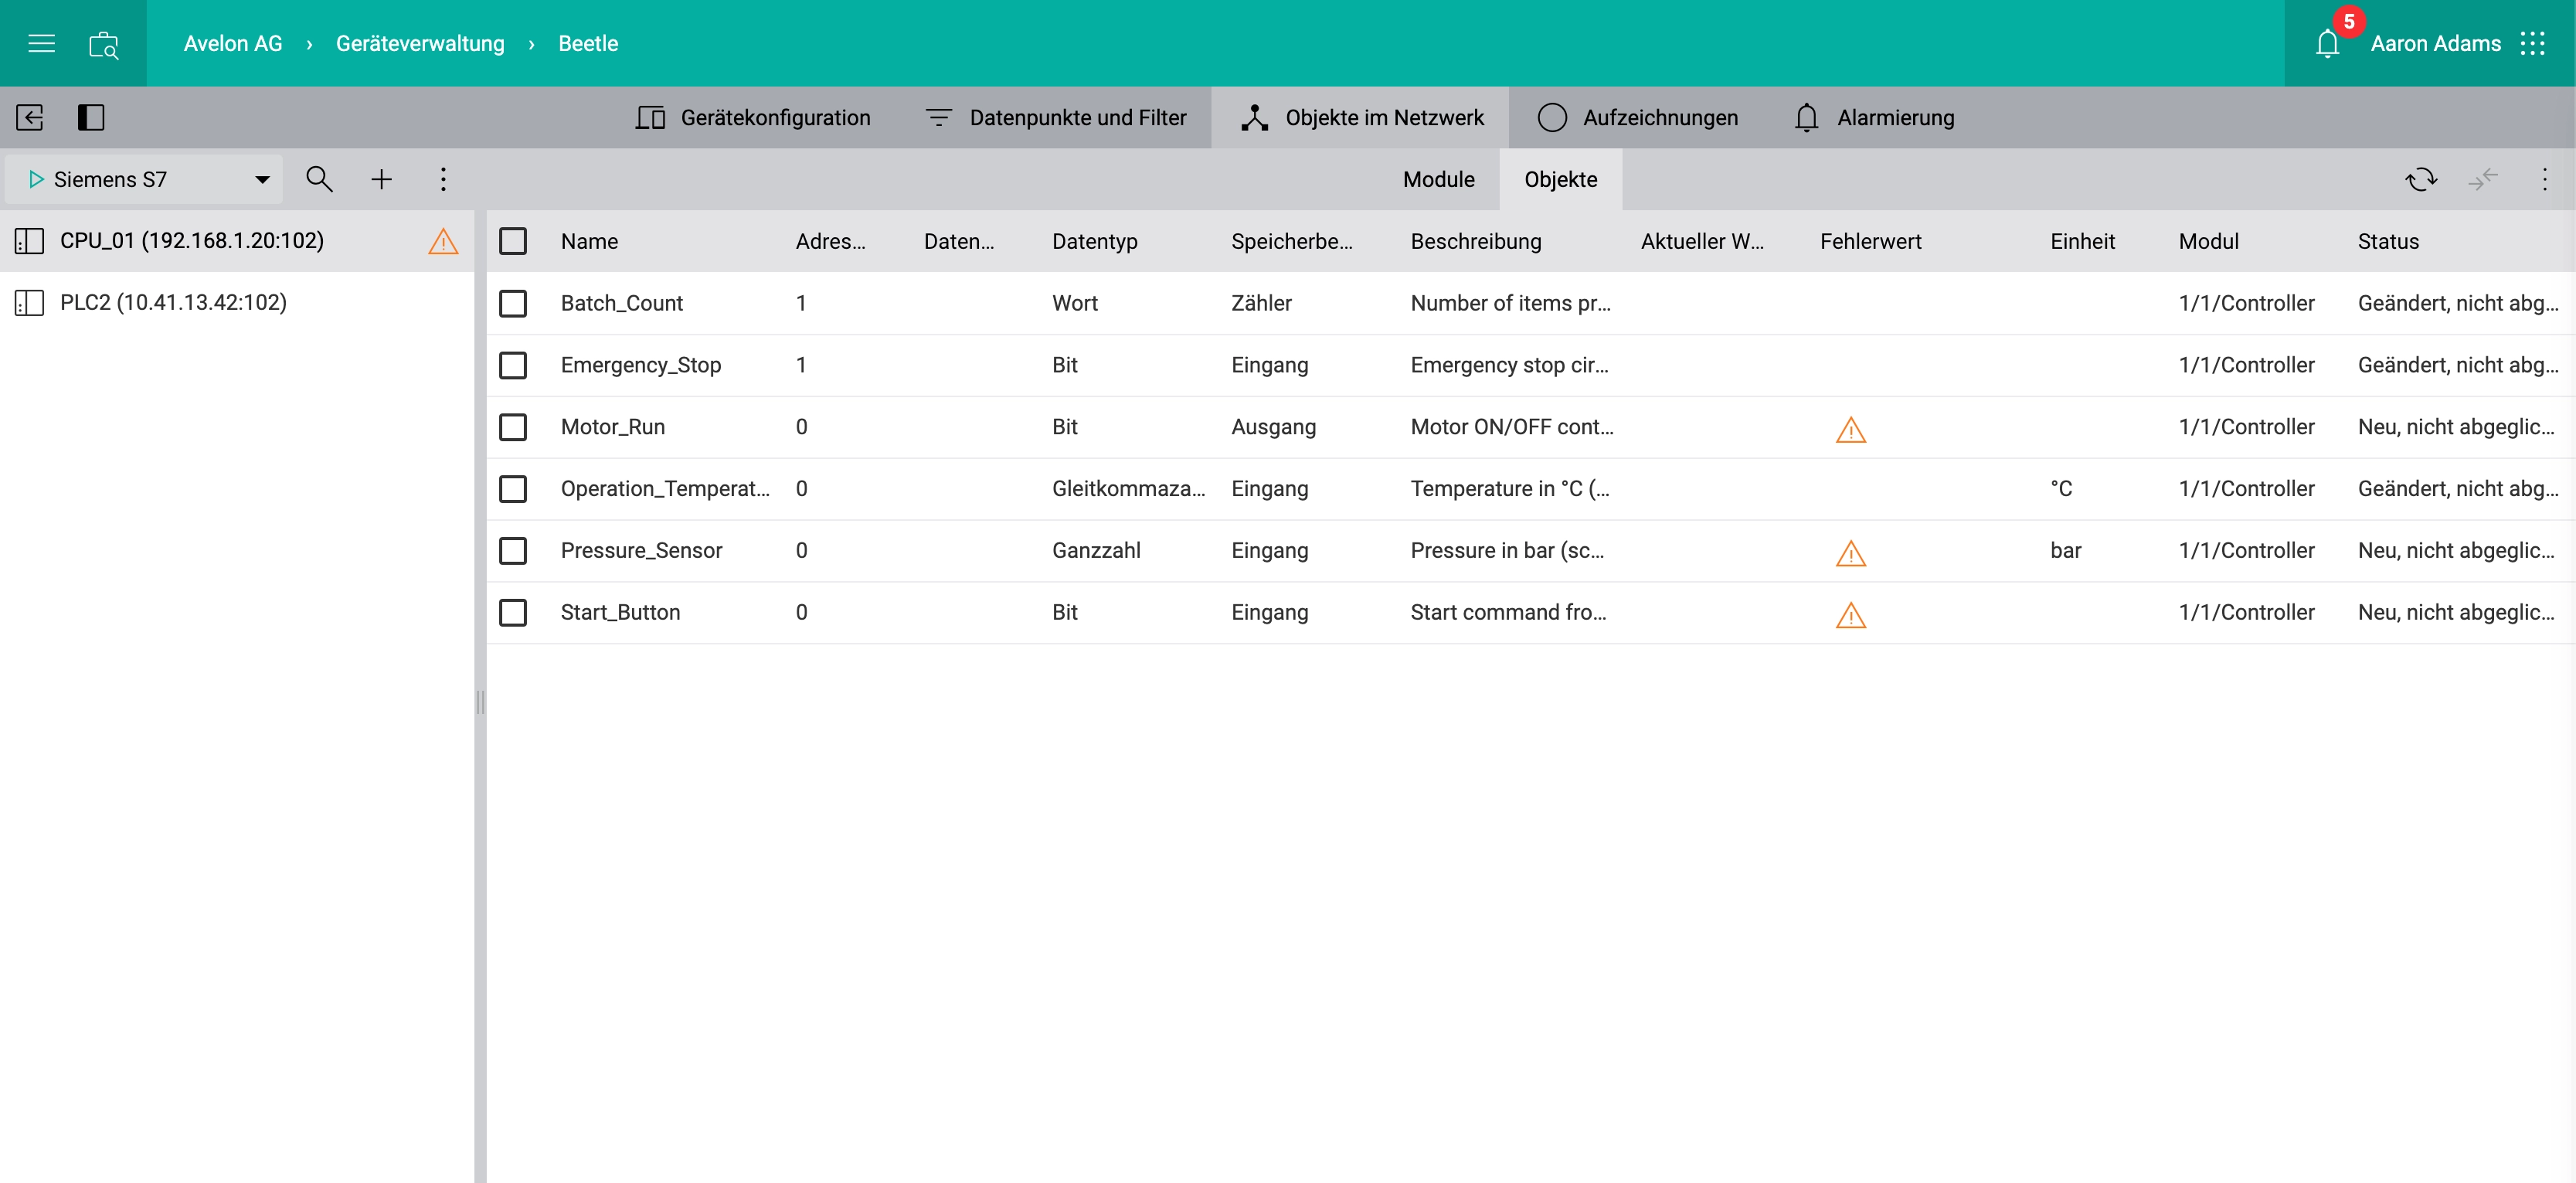Click the search magnifier in device toolbar
This screenshot has height=1183, width=2576.
pos(319,179)
